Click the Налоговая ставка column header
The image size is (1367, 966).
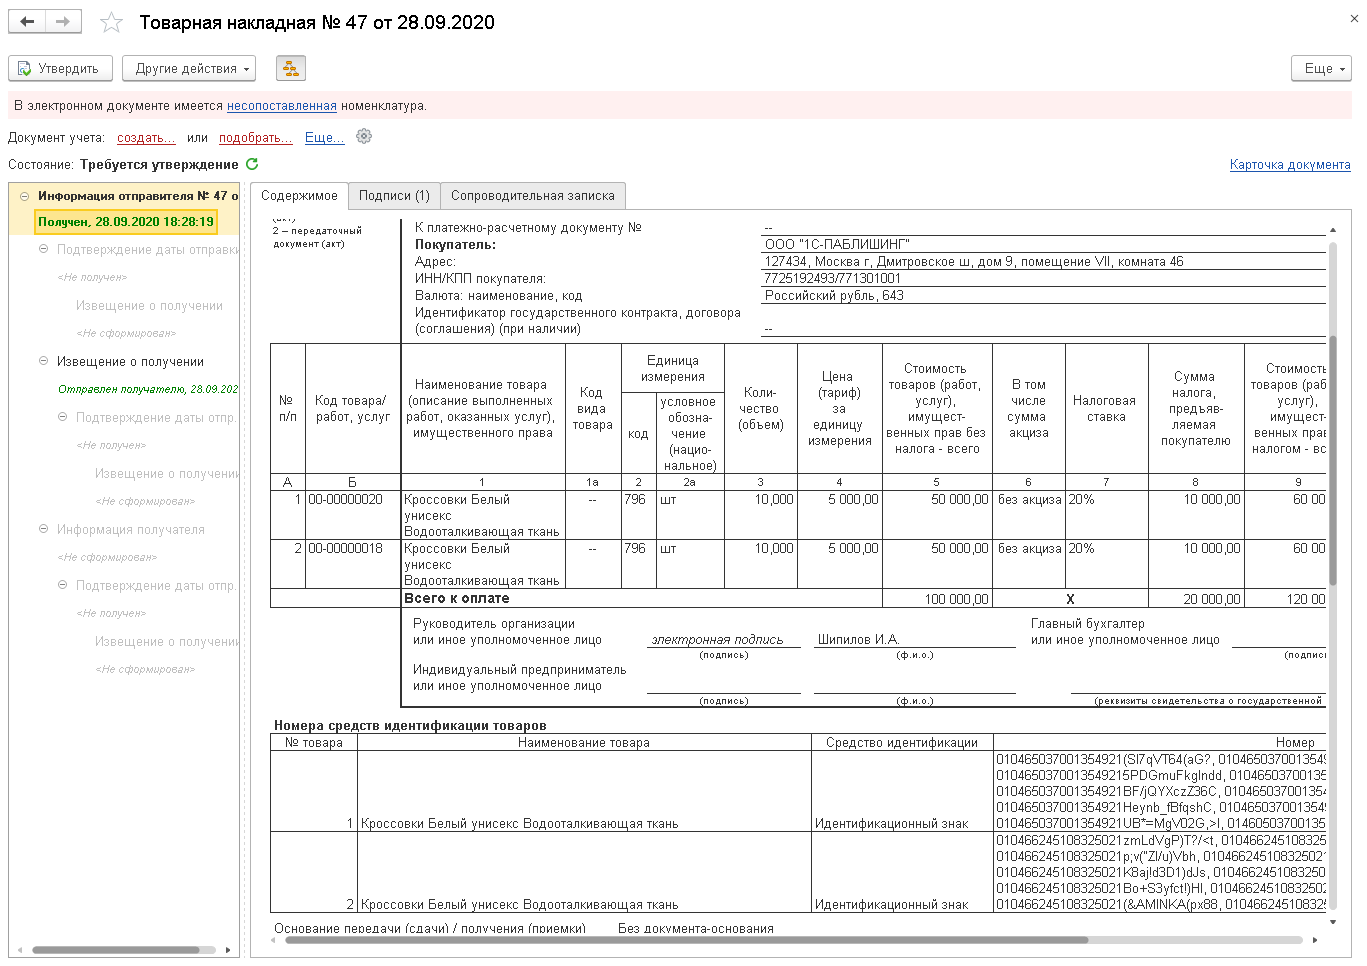[x=1106, y=409]
